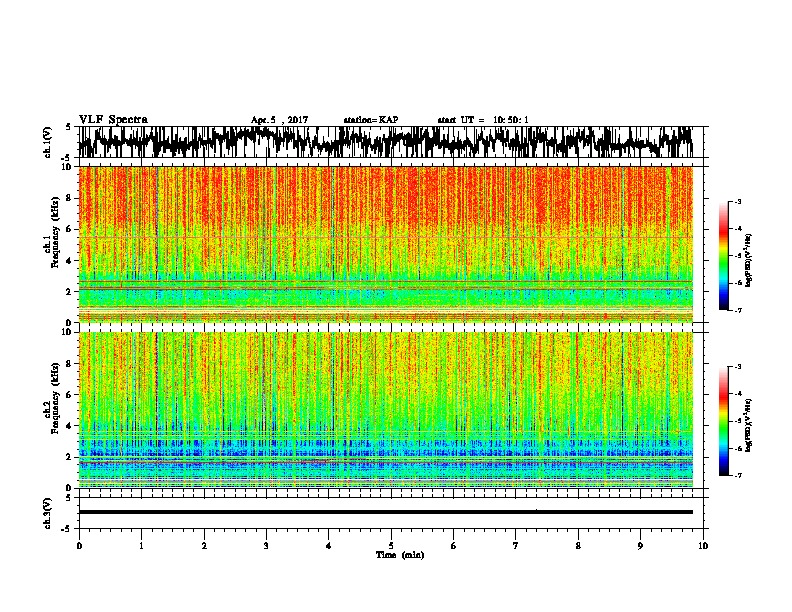Click the "5" tick on the time axis
Screen dimensions: 792x612
click(391, 546)
